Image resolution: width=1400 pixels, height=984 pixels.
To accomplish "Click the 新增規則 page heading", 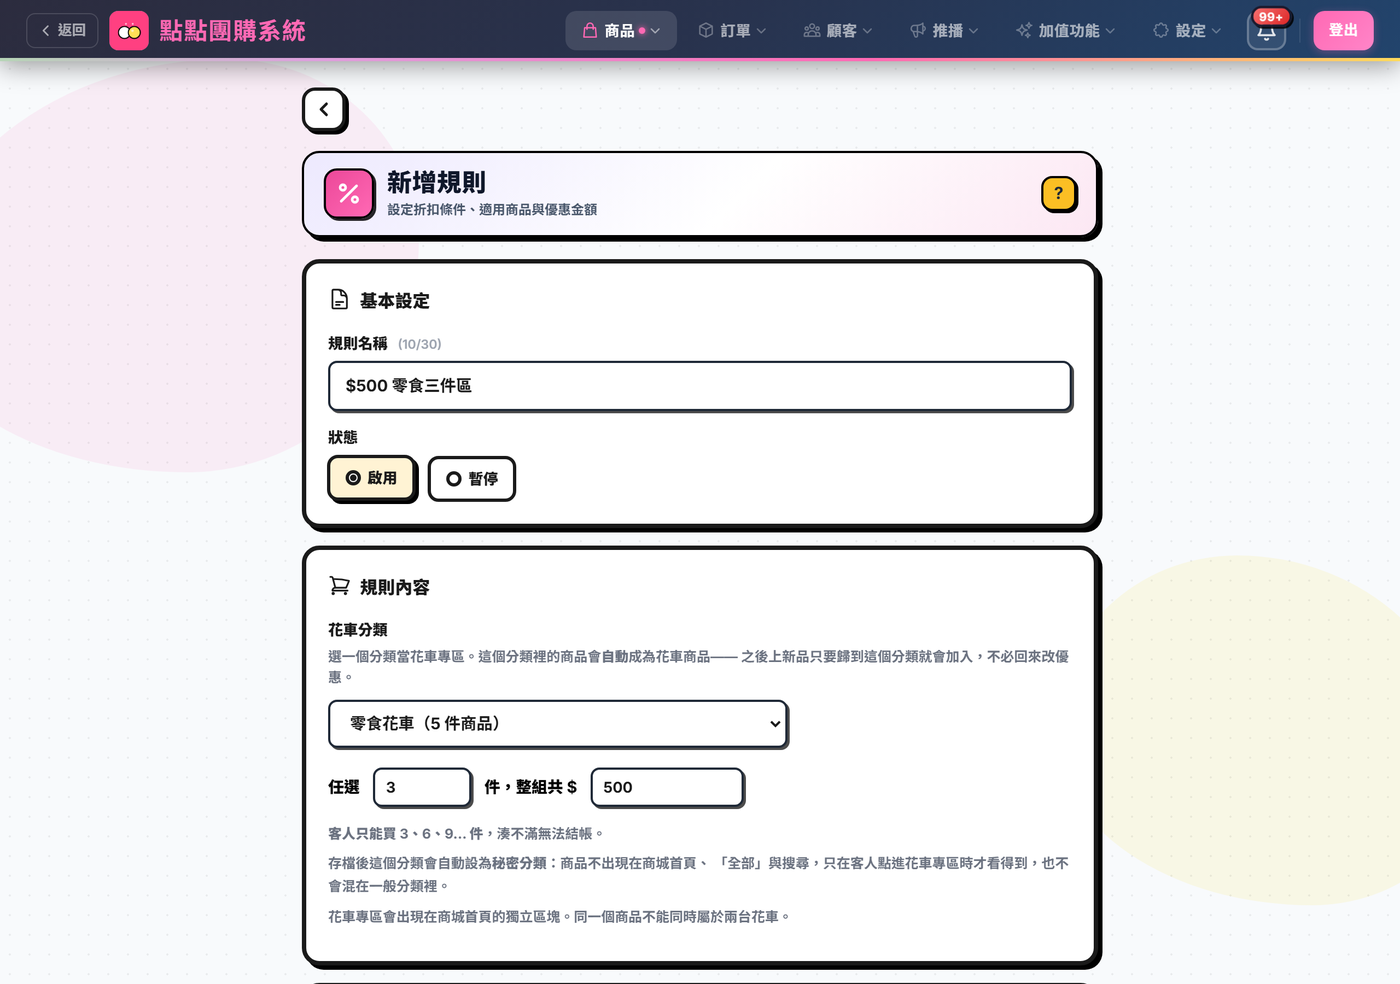I will pyautogui.click(x=436, y=182).
